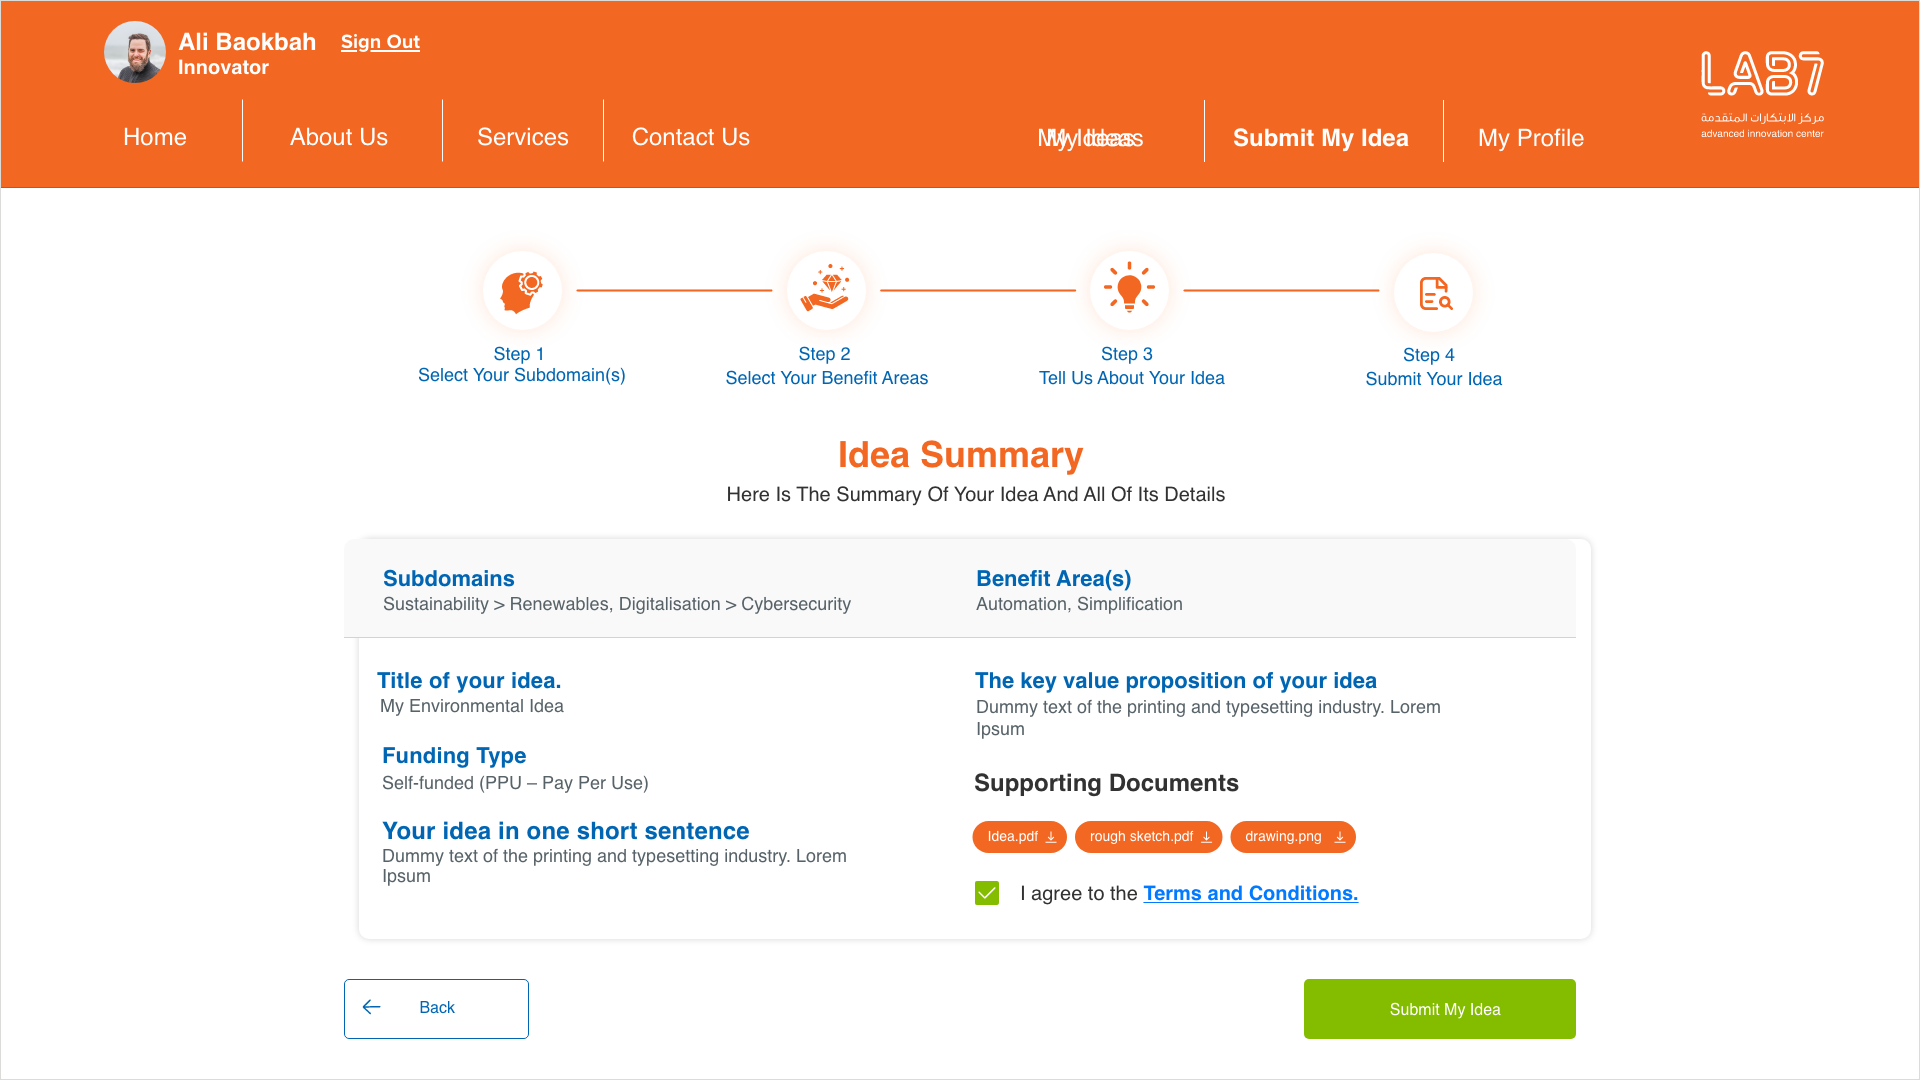Image resolution: width=1920 pixels, height=1080 pixels.
Task: Click download icon on rough sketch.pdf chip
Action: 1206,838
